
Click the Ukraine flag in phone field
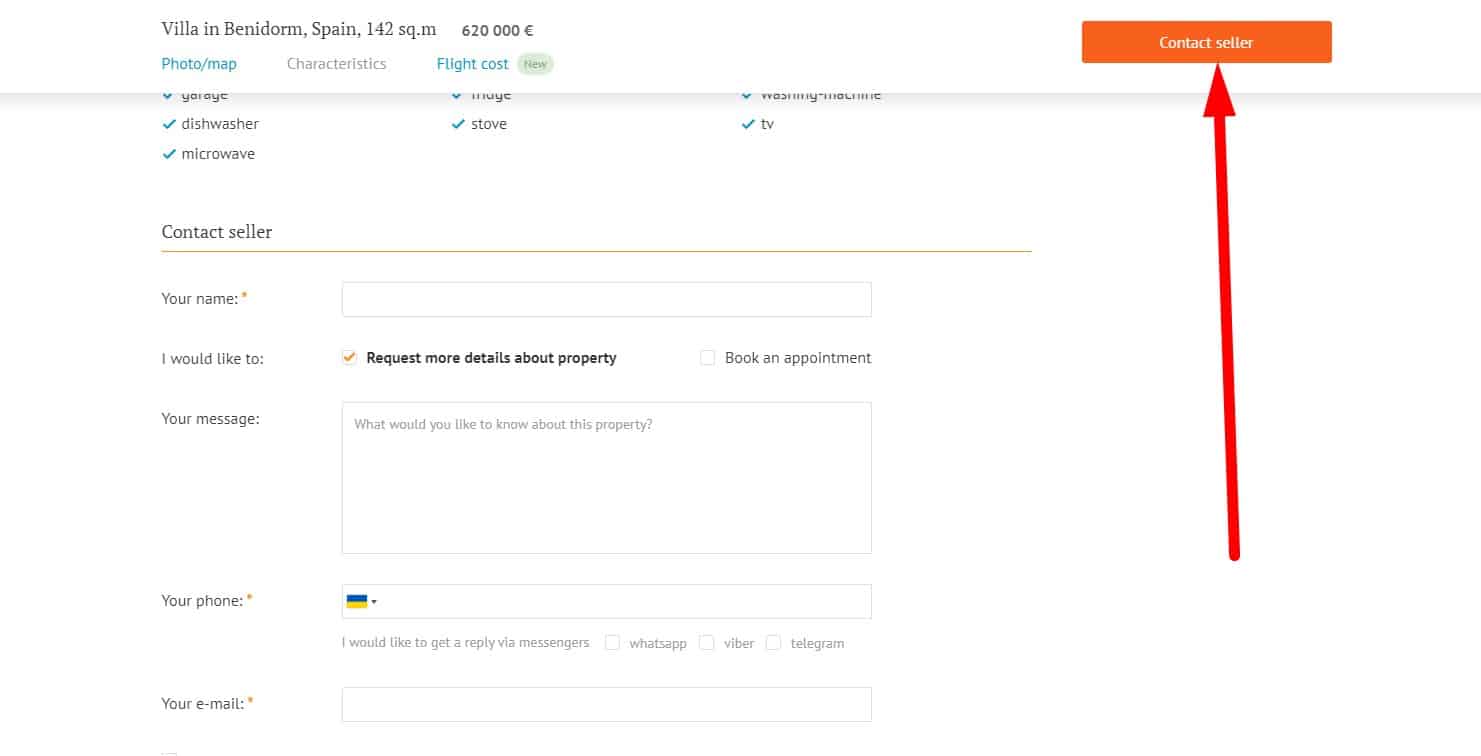[x=356, y=601]
